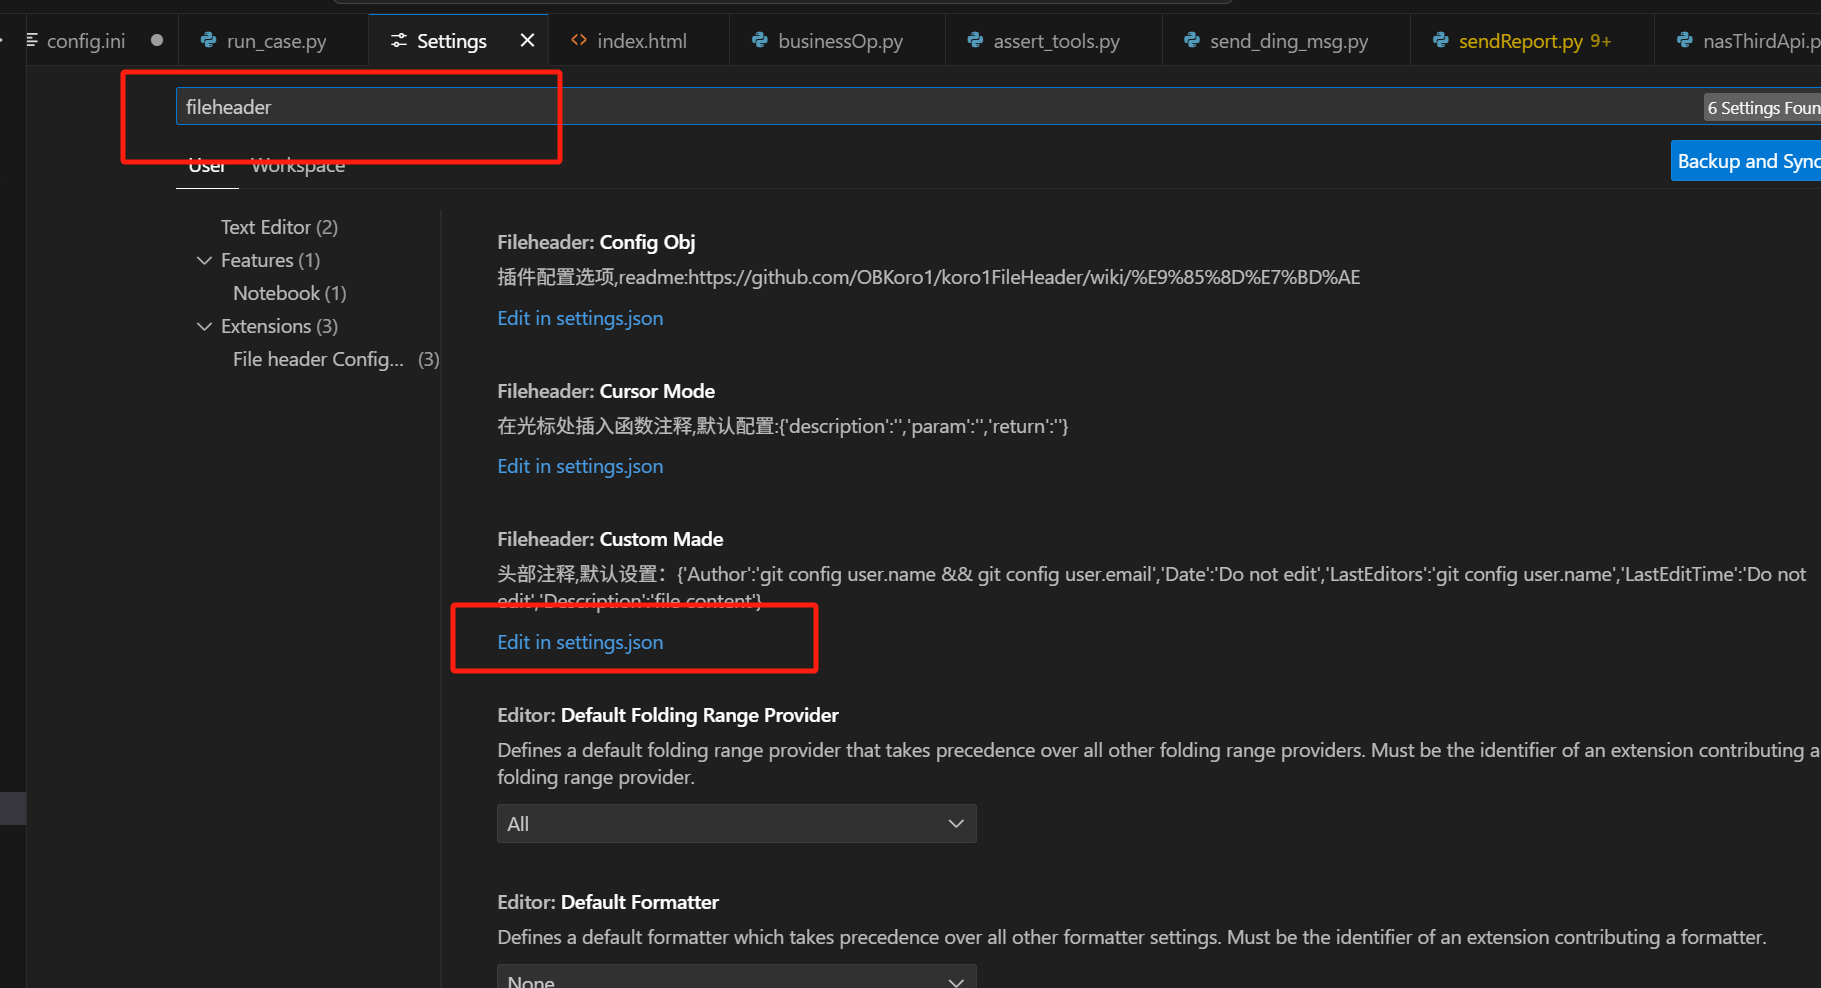Click the fileheader settings search box

(x=900, y=107)
